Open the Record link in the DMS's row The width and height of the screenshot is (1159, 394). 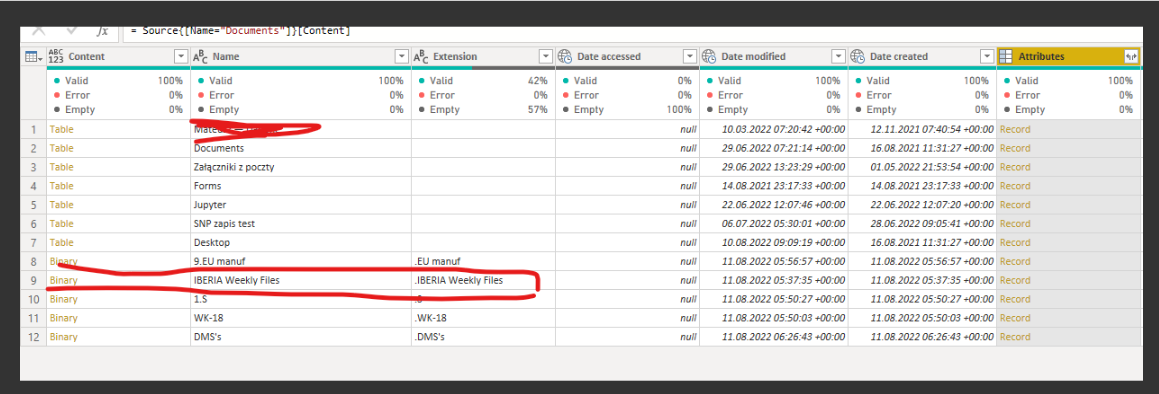pyautogui.click(x=1015, y=337)
